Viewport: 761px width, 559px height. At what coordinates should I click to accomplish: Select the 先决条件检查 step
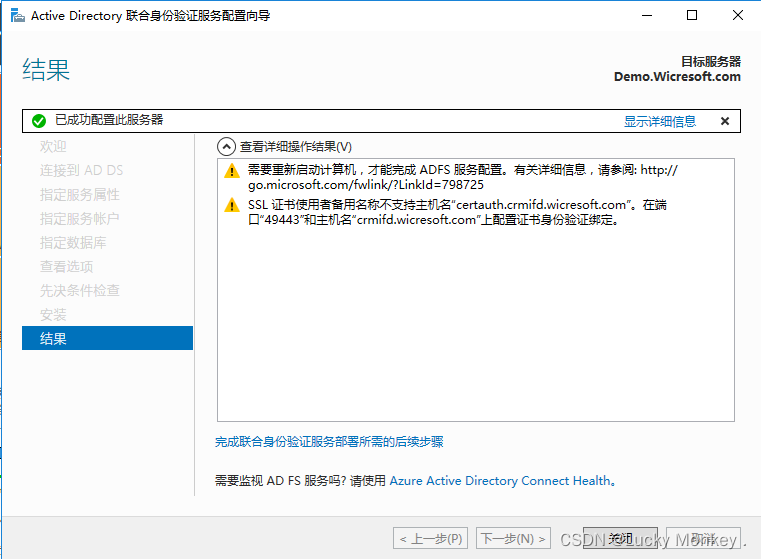click(80, 291)
